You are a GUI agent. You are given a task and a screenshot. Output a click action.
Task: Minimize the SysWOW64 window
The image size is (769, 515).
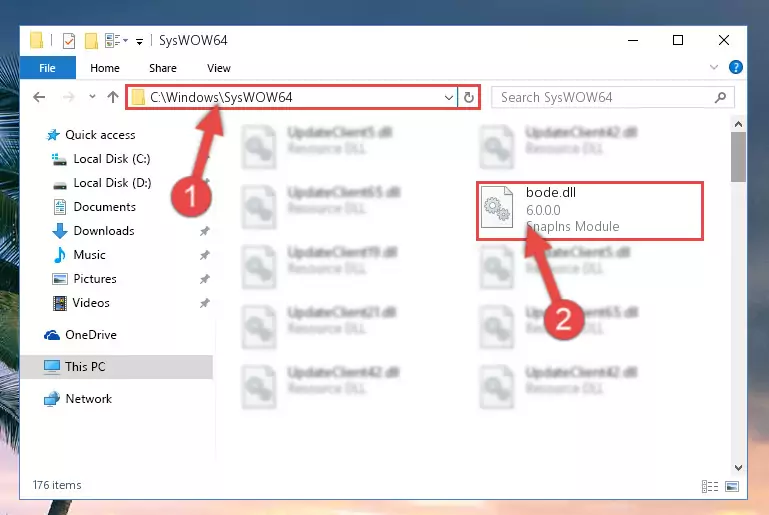tap(633, 40)
